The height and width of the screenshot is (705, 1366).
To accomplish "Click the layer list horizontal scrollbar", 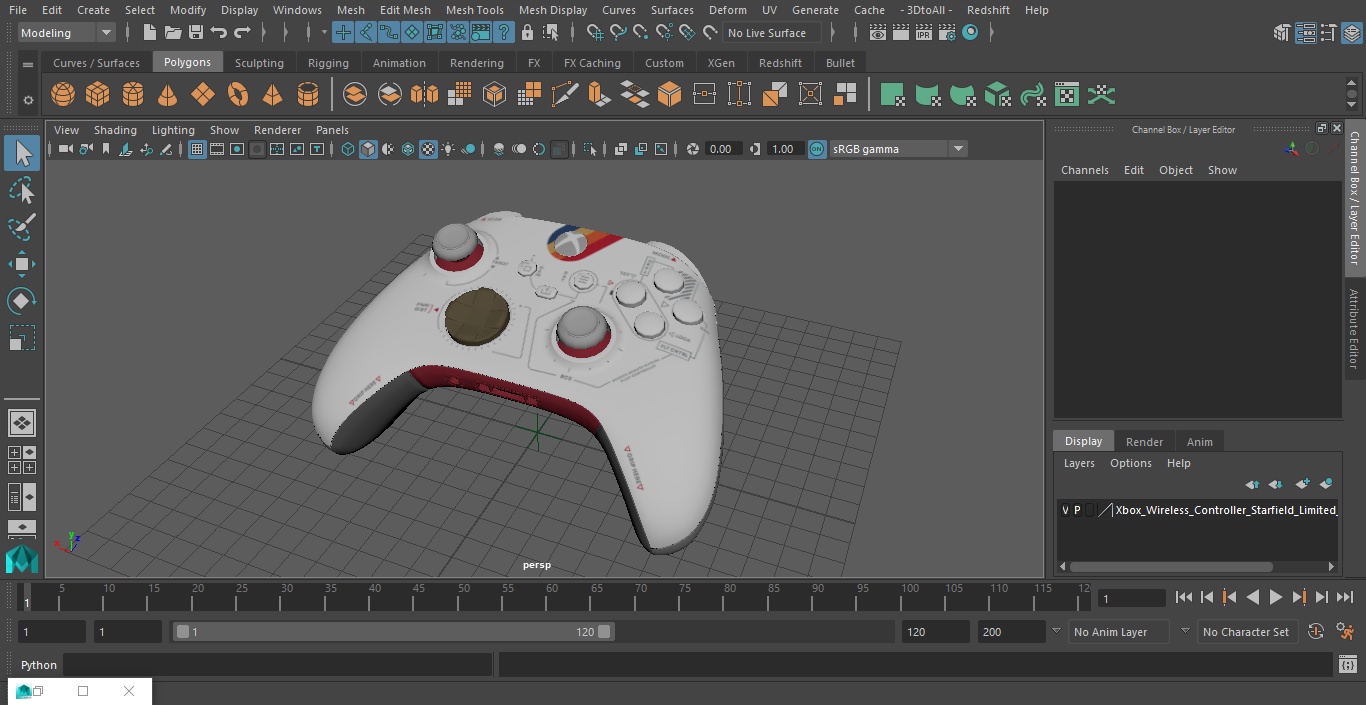I will coord(1171,566).
